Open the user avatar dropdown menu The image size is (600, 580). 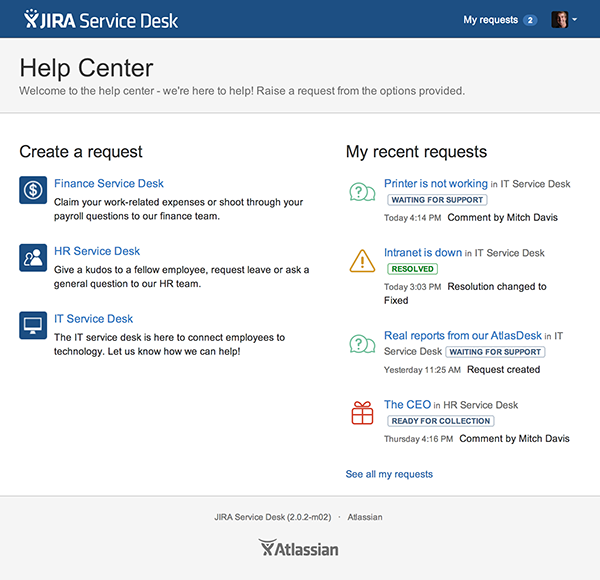564,19
